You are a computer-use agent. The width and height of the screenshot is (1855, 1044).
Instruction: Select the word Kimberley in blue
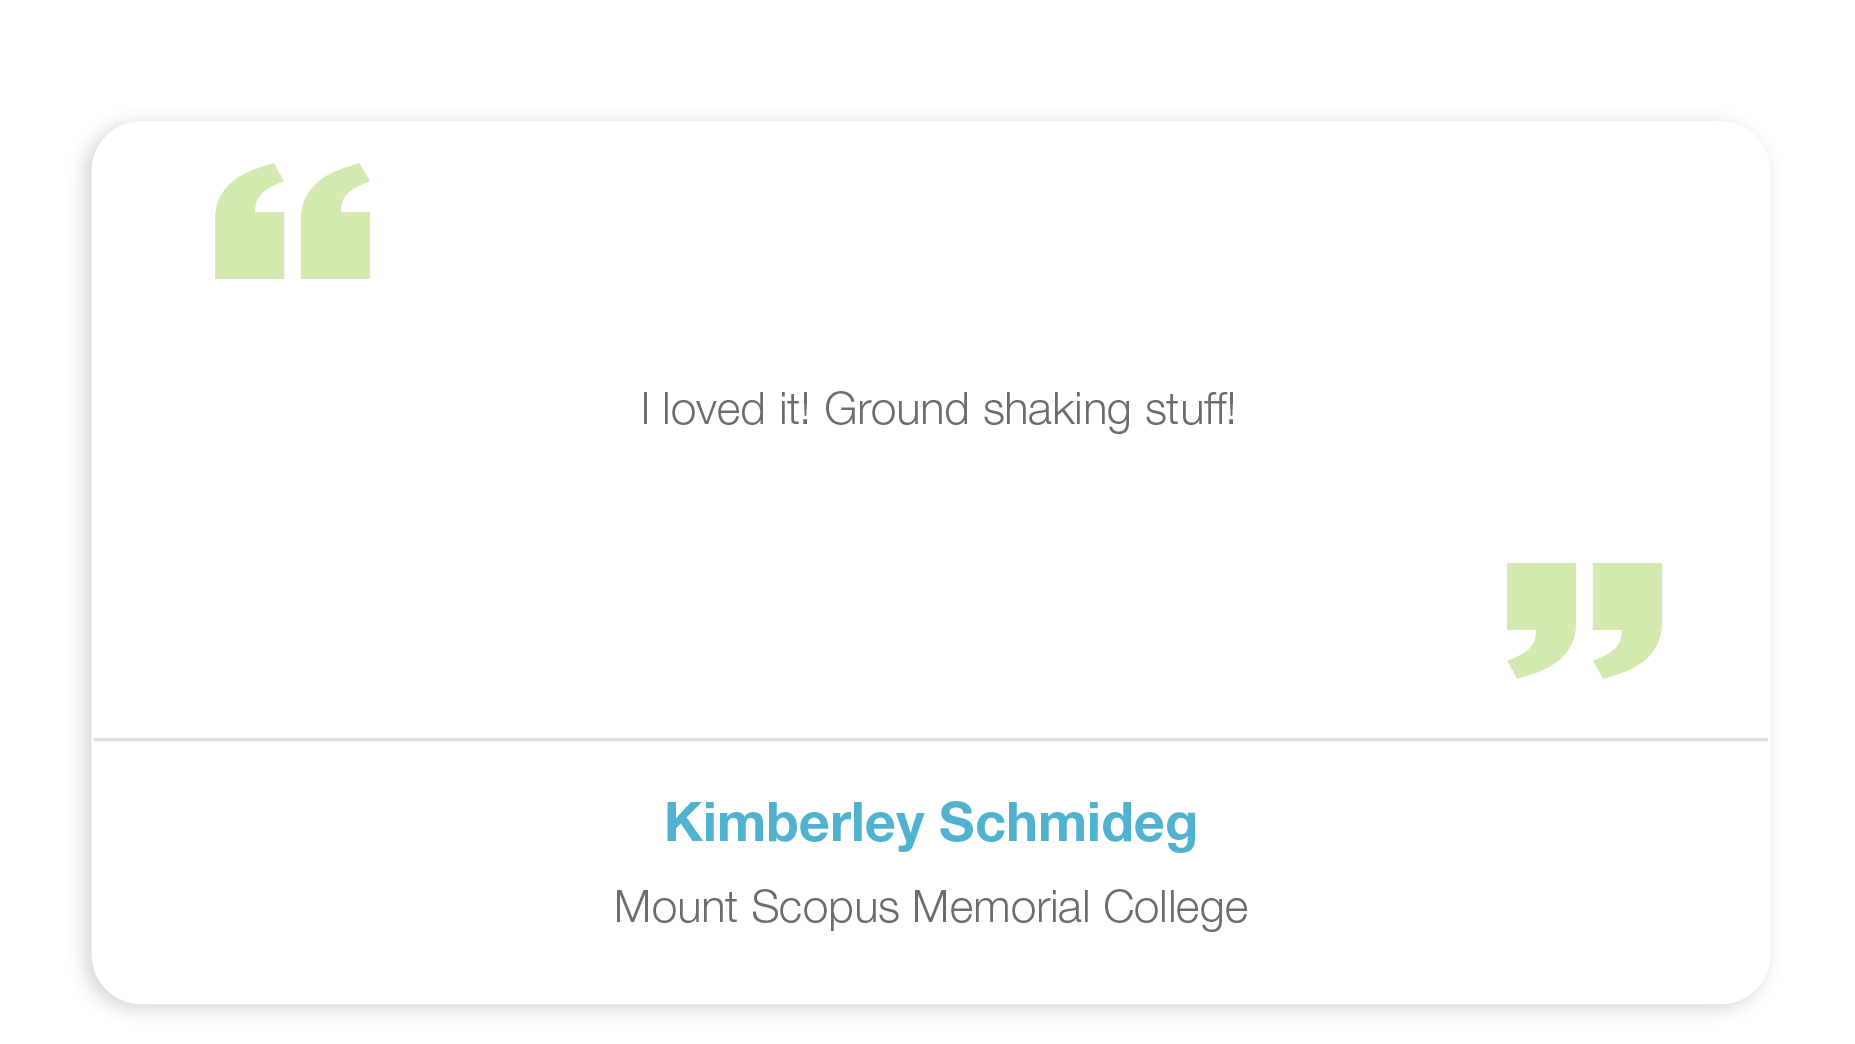point(795,823)
